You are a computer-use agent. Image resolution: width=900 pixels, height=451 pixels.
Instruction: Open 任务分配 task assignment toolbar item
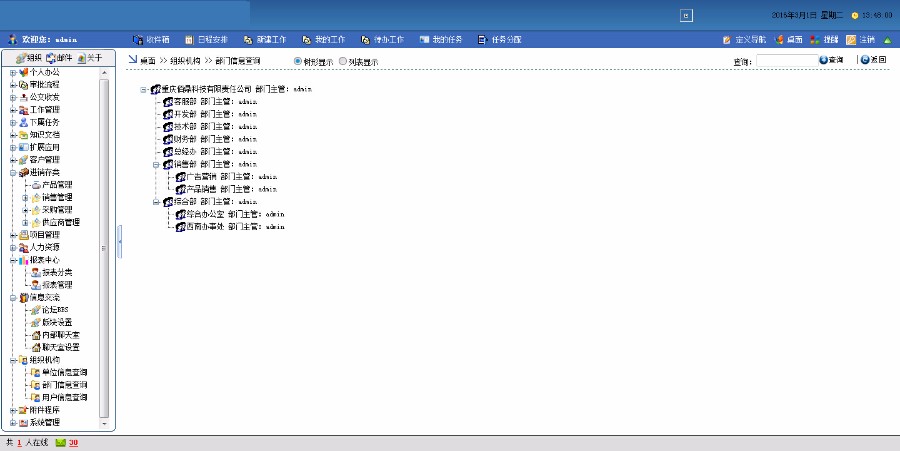pyautogui.click(x=500, y=40)
